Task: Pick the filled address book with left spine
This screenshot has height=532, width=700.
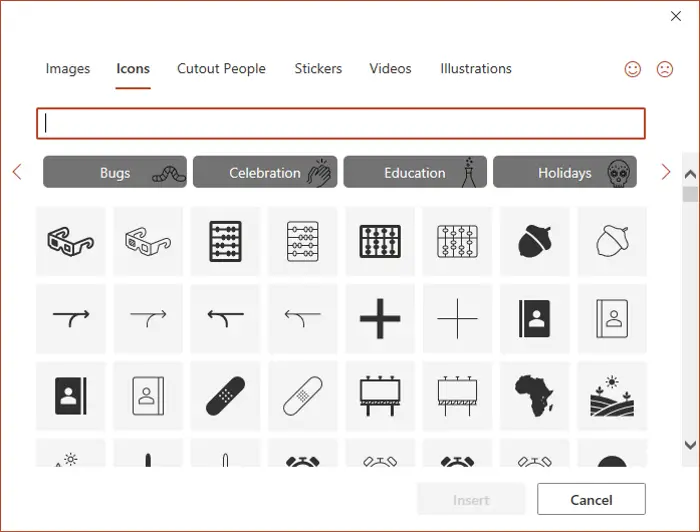Action: (x=535, y=319)
